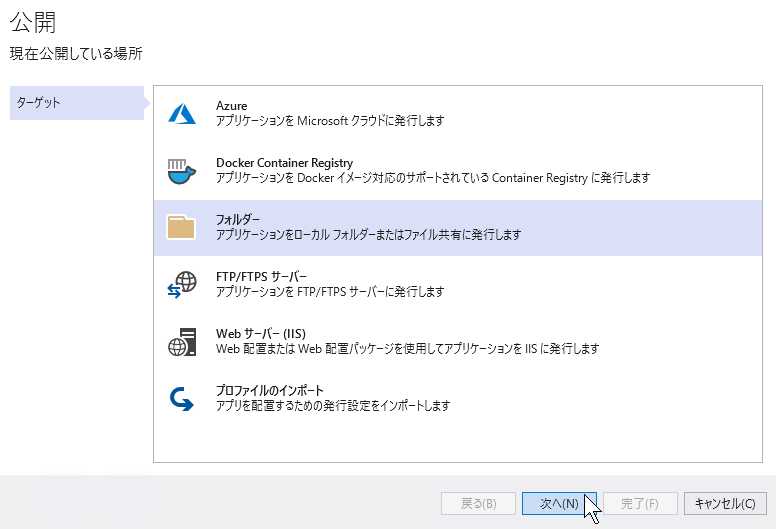Click the folder icon
Image resolution: width=776 pixels, height=529 pixels.
pos(181,228)
